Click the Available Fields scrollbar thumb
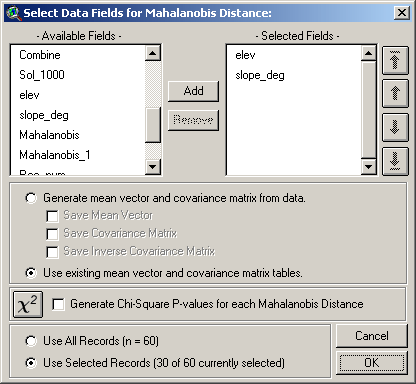This screenshot has width=416, height=384. [153, 124]
